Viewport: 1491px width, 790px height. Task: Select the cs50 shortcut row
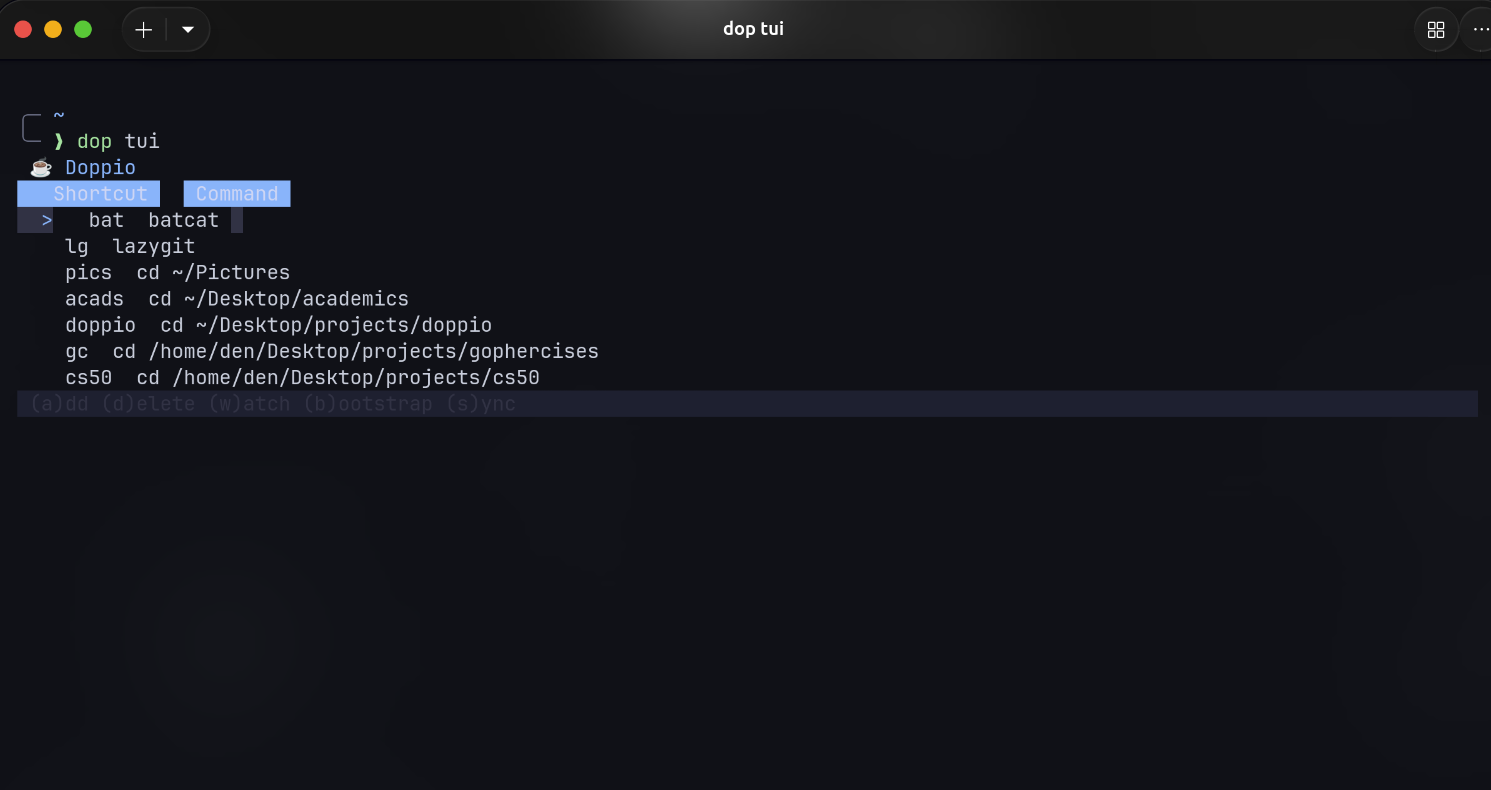(302, 377)
